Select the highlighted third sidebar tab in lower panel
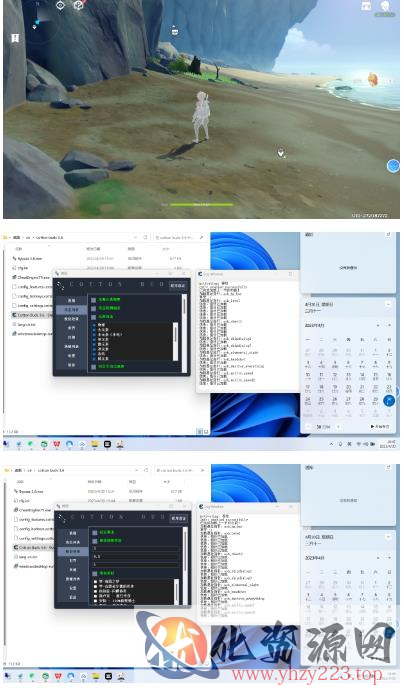 [x=72, y=551]
